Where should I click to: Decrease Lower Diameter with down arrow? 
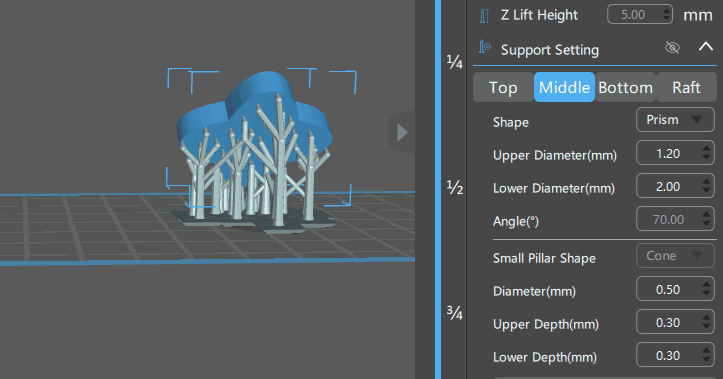706,191
